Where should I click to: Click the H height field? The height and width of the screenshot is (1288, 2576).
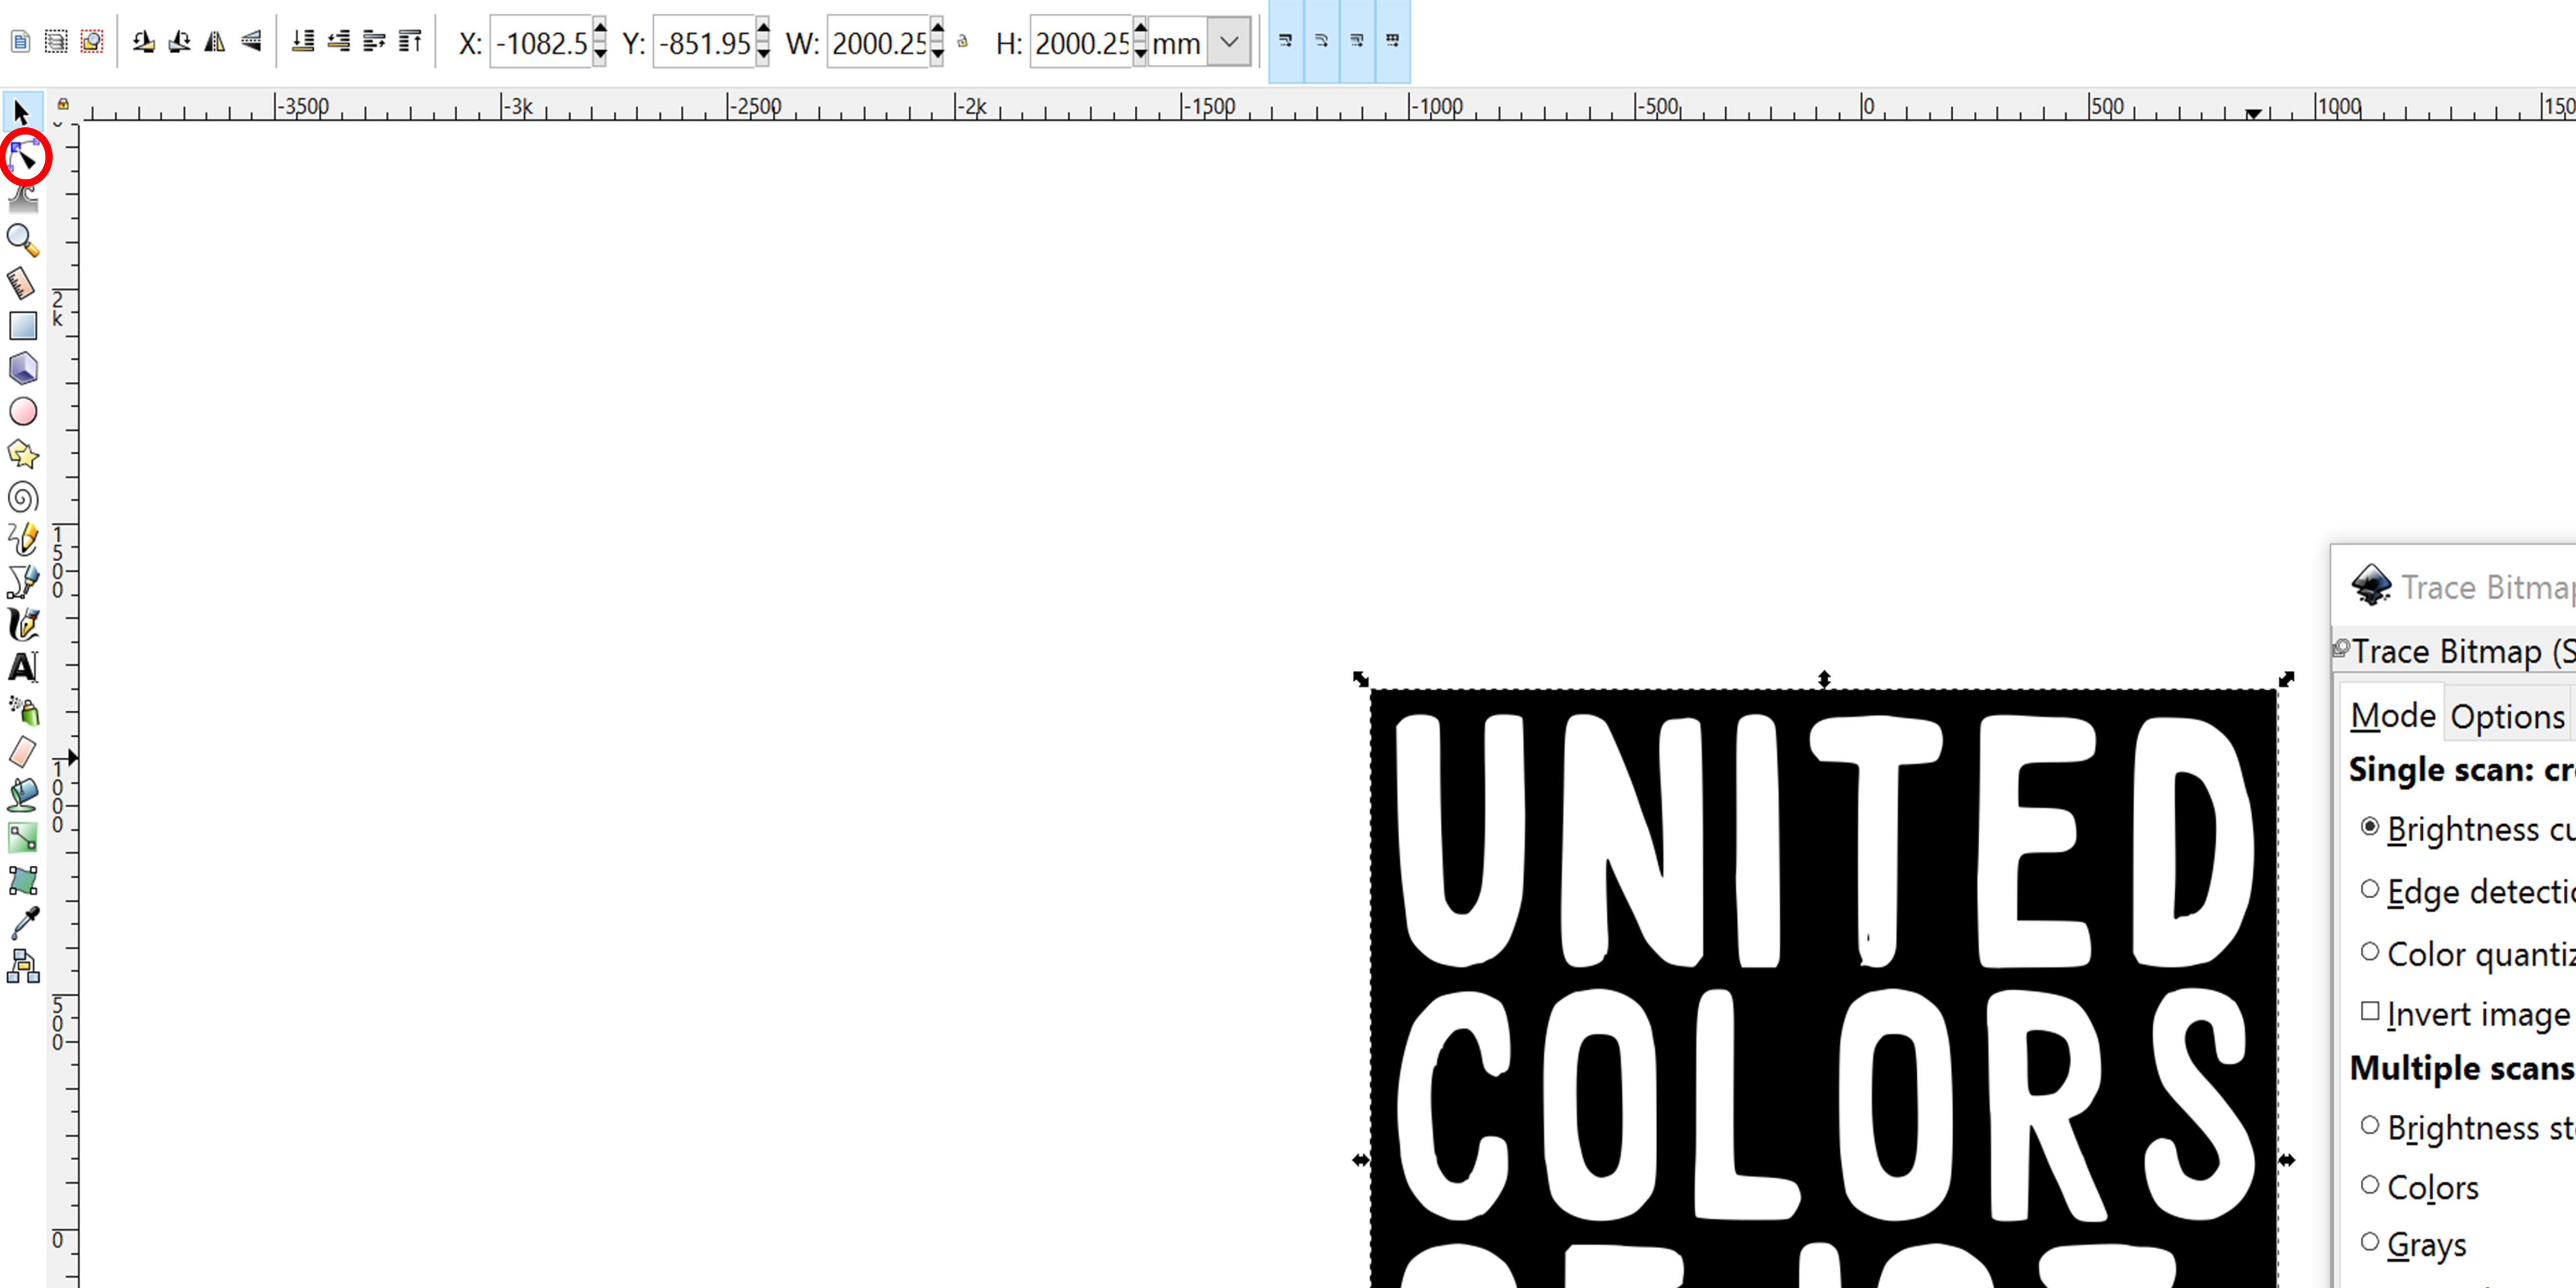1081,43
